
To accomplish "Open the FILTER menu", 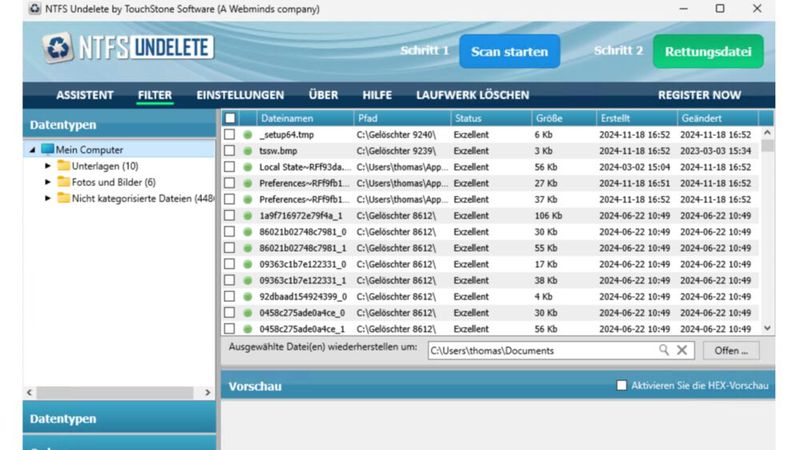I will coord(155,95).
